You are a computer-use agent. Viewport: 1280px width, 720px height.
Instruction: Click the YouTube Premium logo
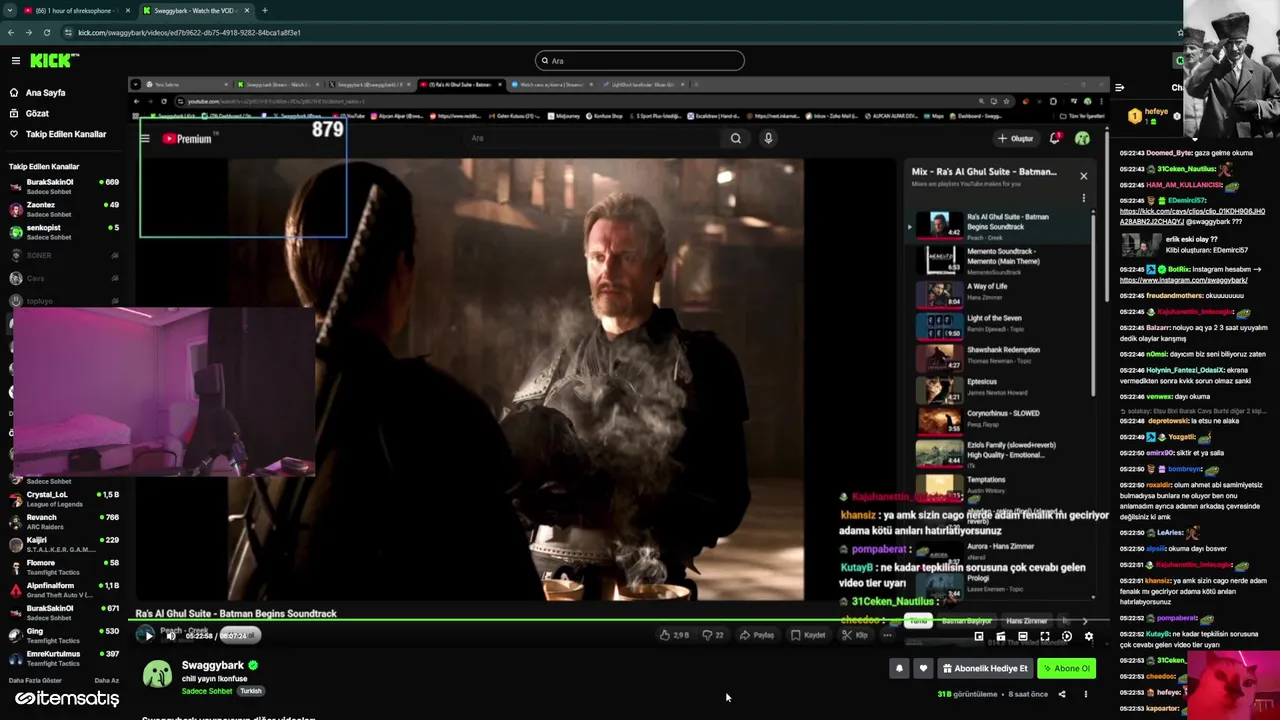coord(189,139)
